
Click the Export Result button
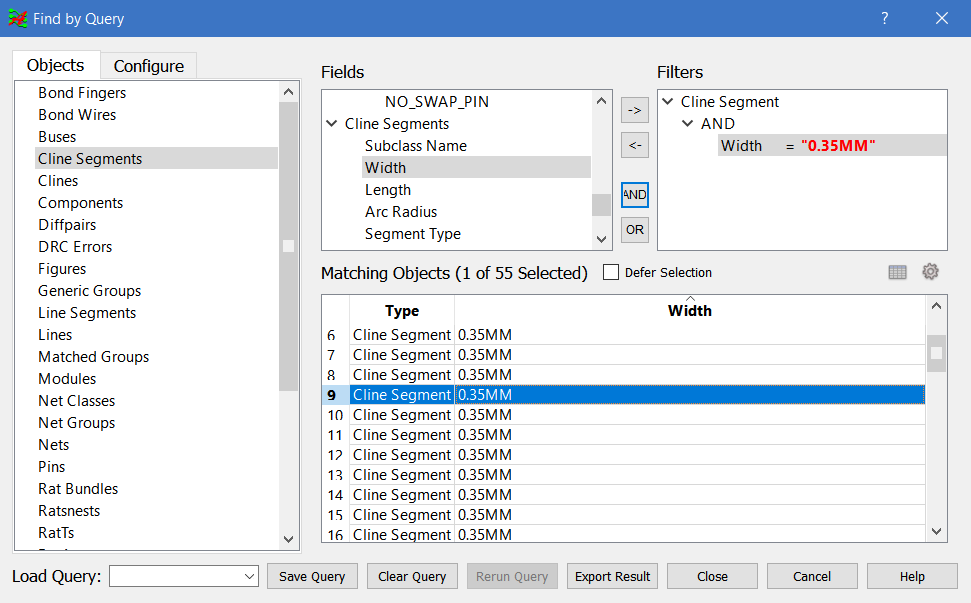tap(612, 576)
